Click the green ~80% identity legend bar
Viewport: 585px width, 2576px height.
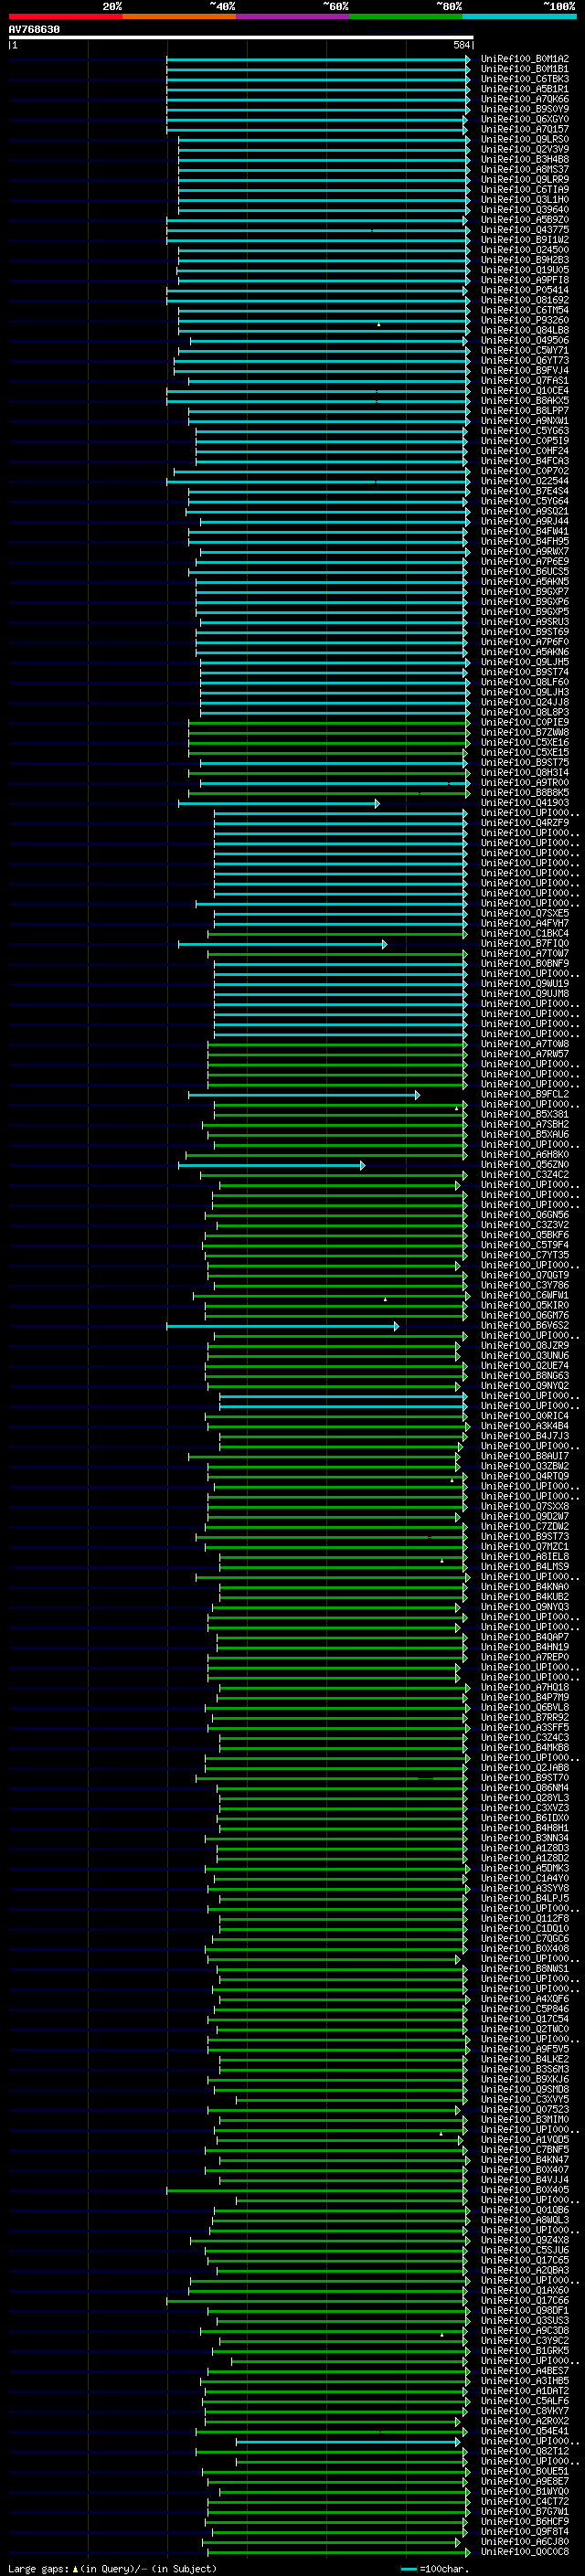pos(406,17)
